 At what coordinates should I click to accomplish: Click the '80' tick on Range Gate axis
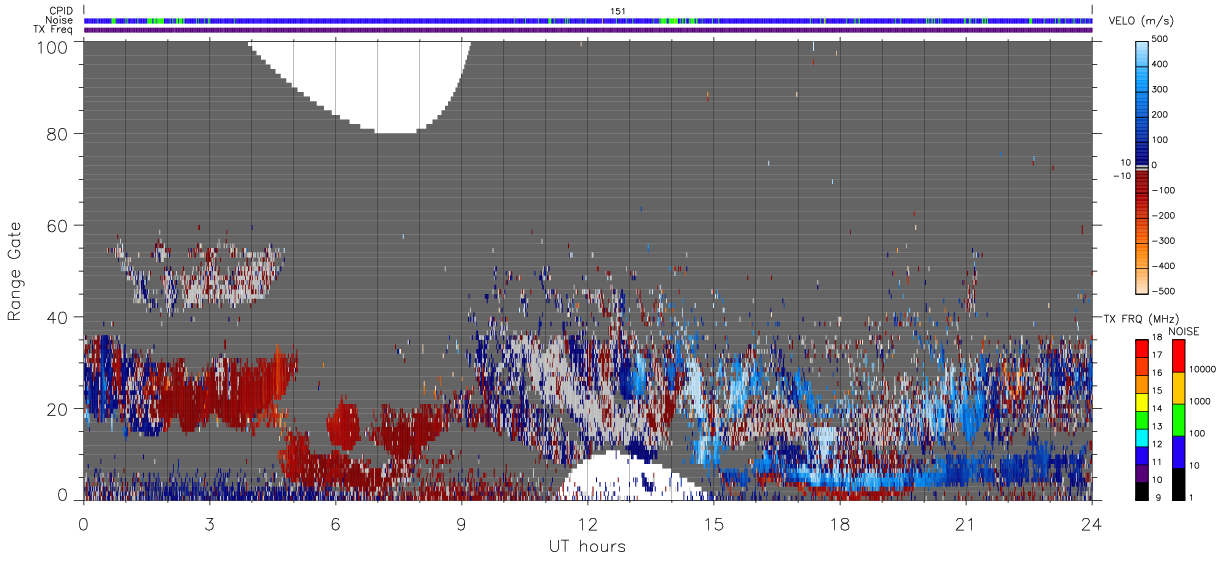coord(57,133)
